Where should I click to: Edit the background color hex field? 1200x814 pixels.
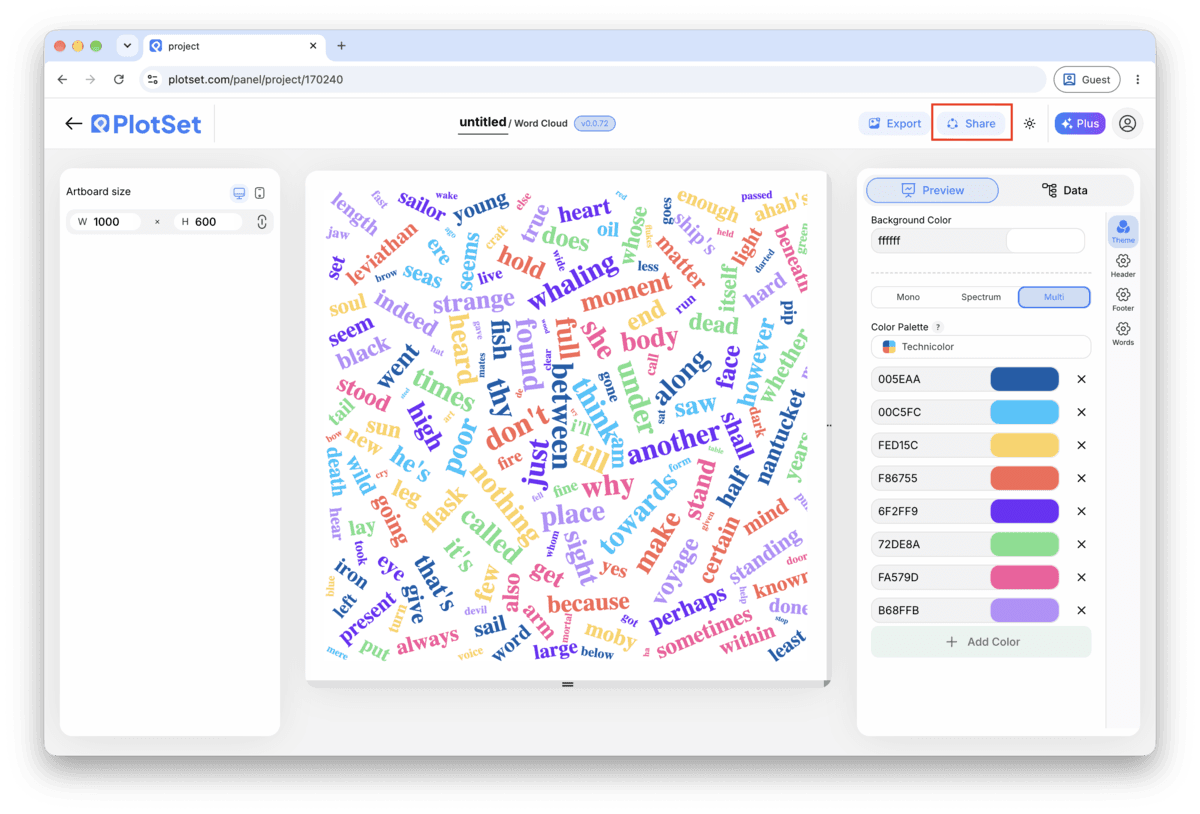pyautogui.click(x=938, y=241)
